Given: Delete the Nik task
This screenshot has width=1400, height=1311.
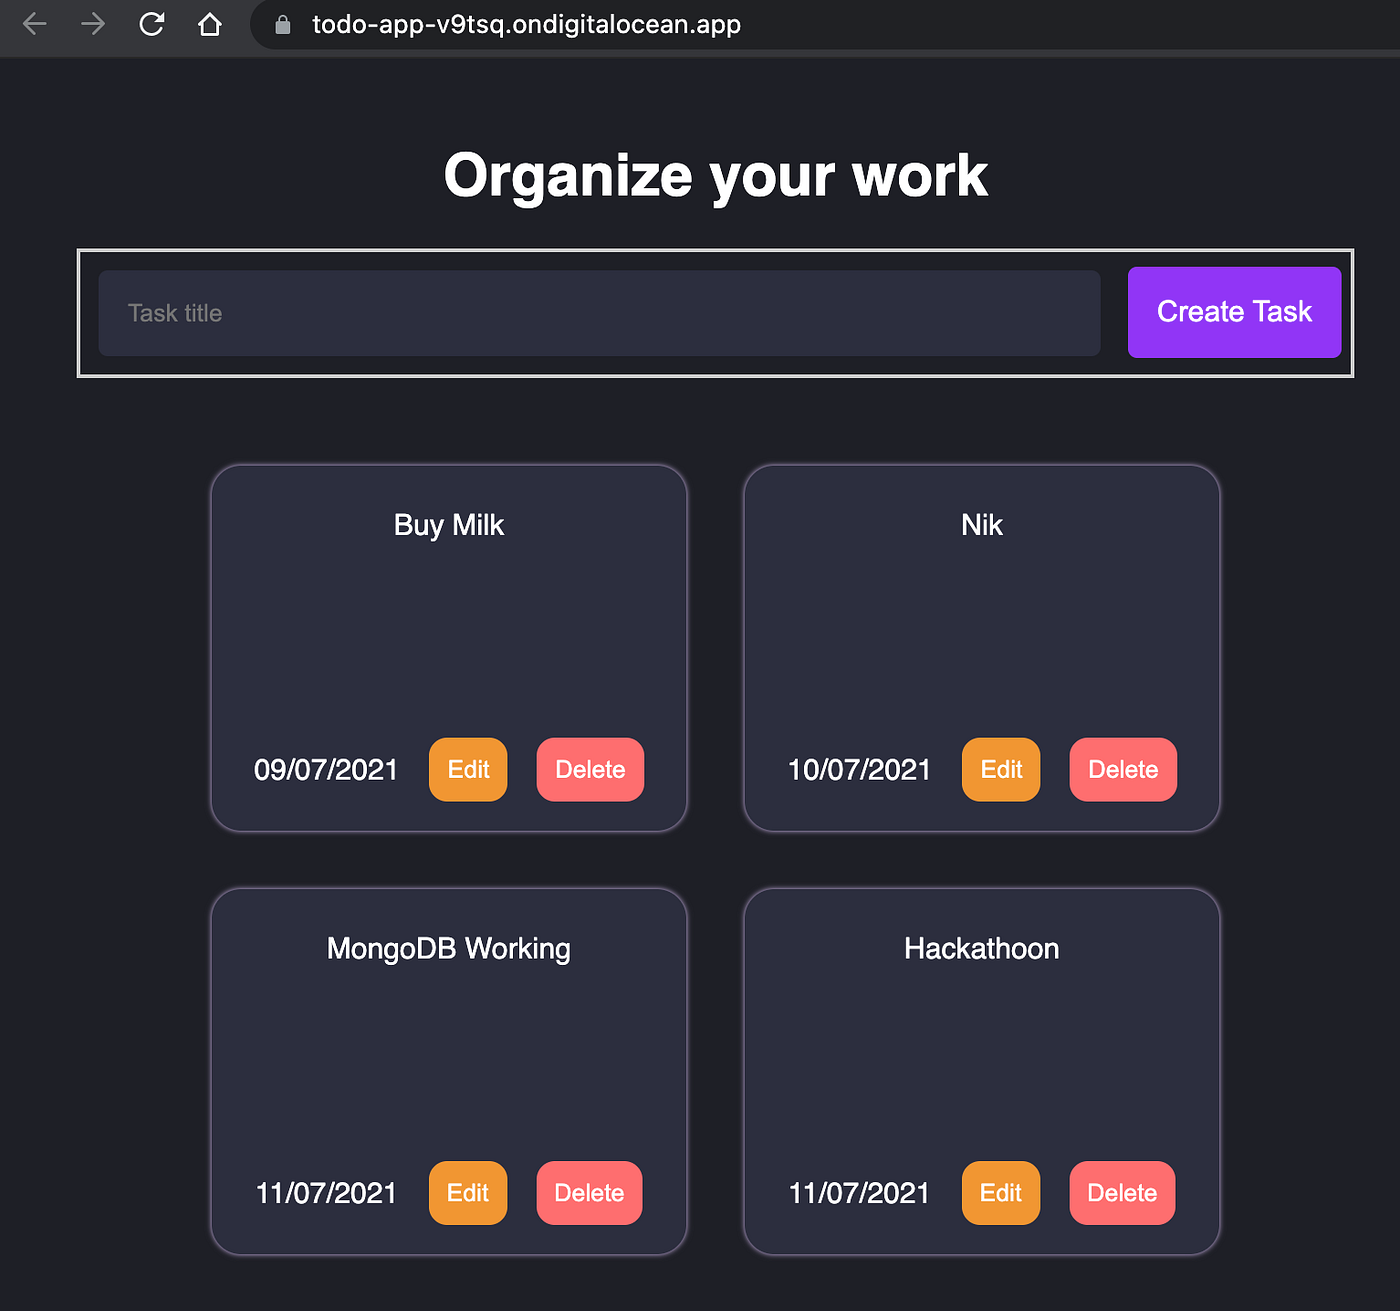Looking at the screenshot, I should click(1122, 769).
